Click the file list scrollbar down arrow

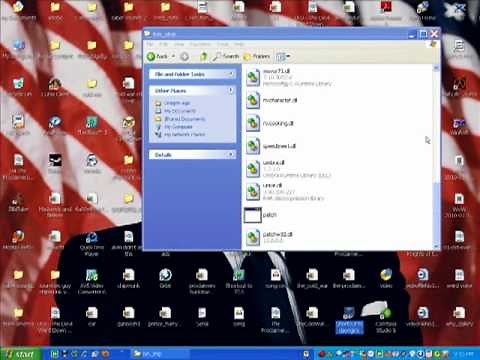pyautogui.click(x=436, y=246)
